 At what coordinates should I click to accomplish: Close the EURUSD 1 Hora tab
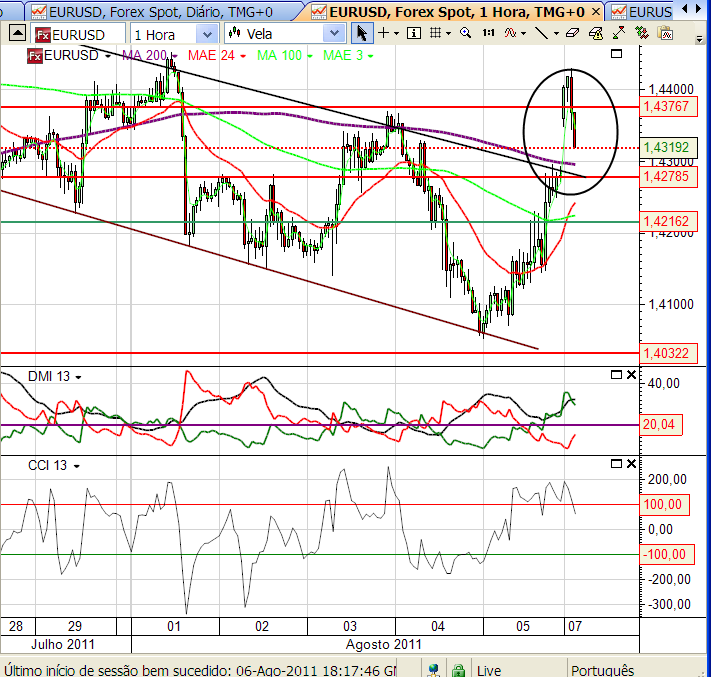[596, 12]
